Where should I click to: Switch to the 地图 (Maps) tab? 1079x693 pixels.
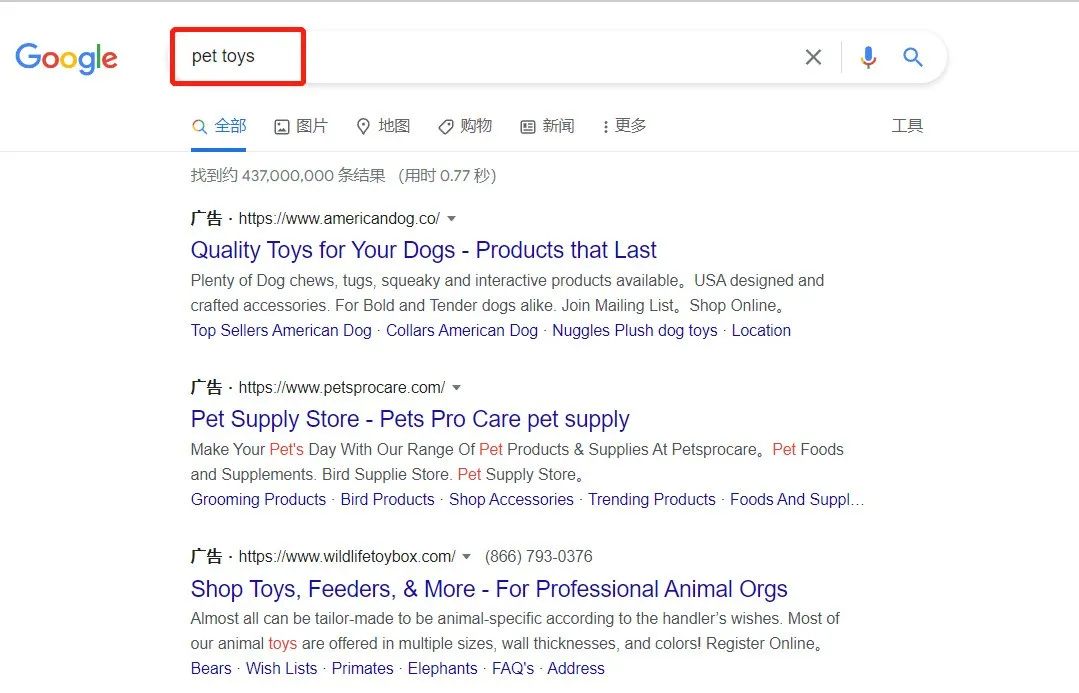383,126
